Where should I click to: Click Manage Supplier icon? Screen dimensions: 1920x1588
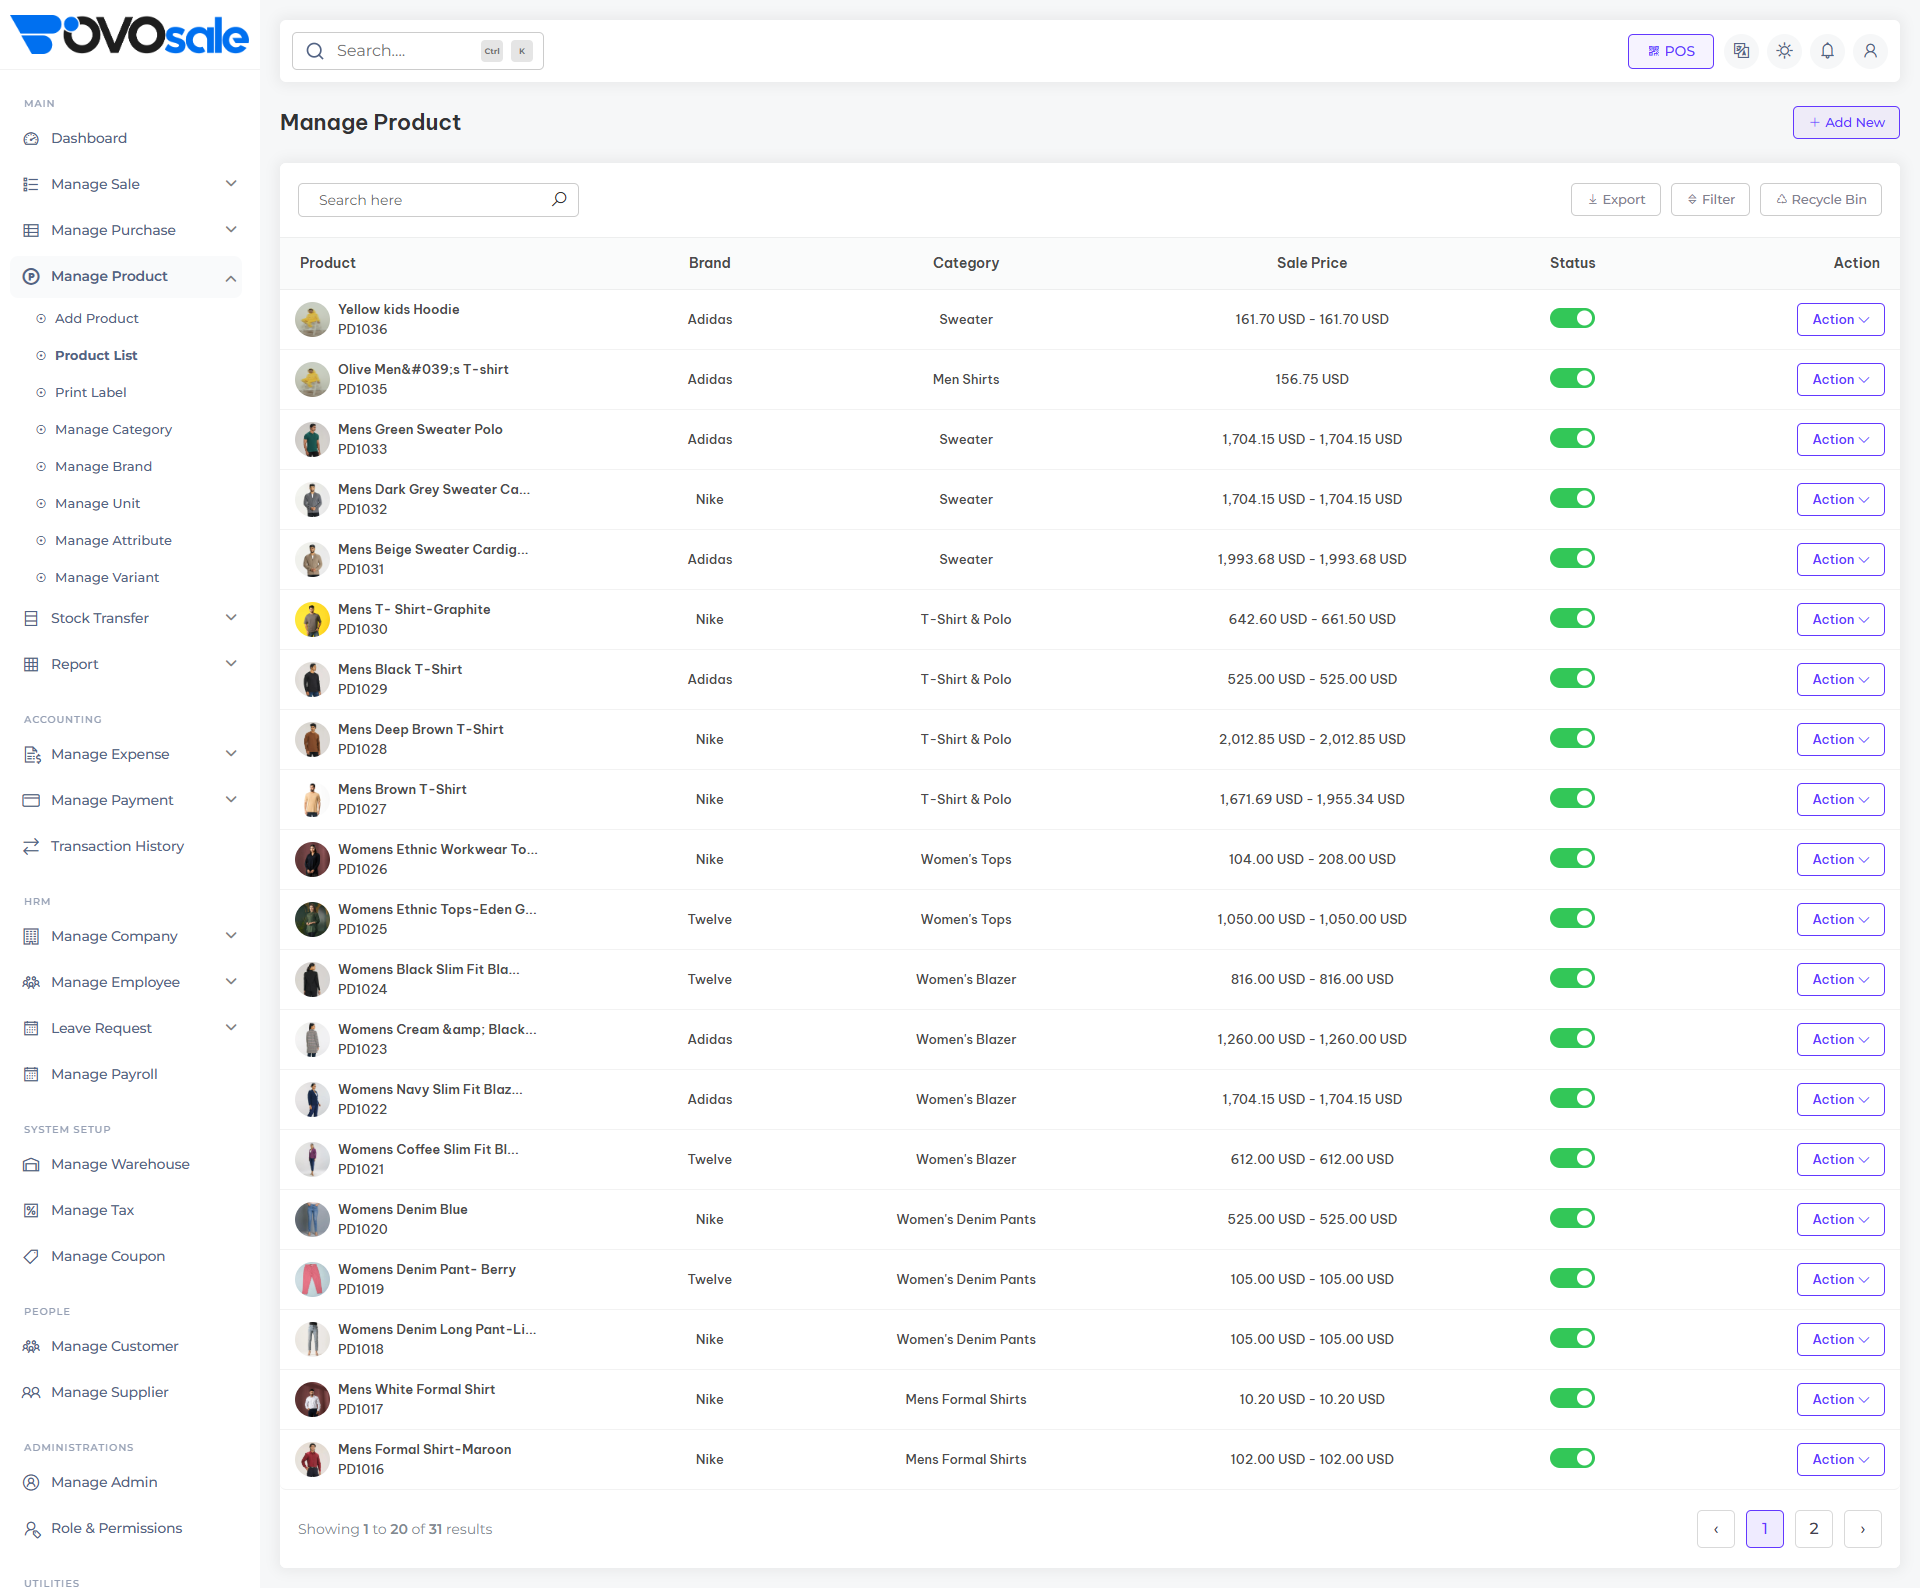31,1393
